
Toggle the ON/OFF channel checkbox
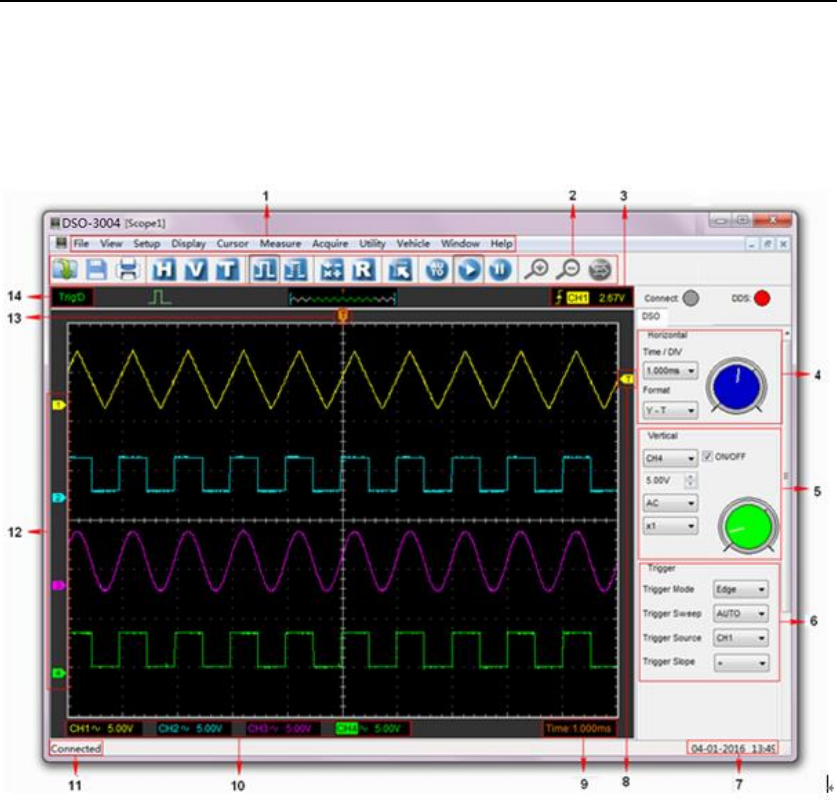[x=707, y=456]
